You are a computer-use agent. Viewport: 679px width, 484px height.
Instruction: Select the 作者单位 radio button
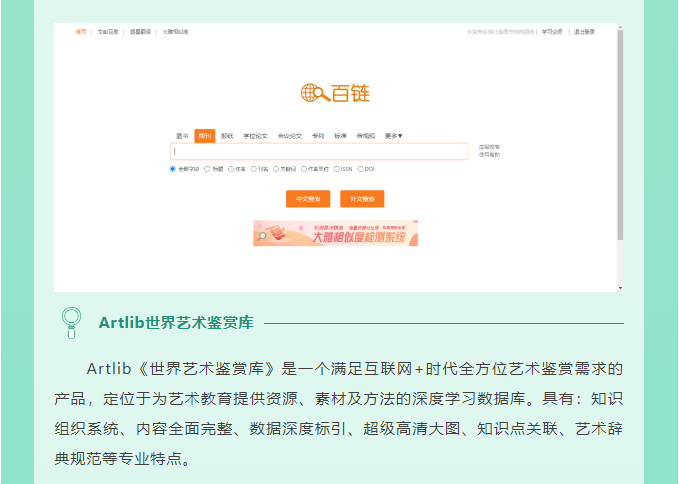click(304, 169)
